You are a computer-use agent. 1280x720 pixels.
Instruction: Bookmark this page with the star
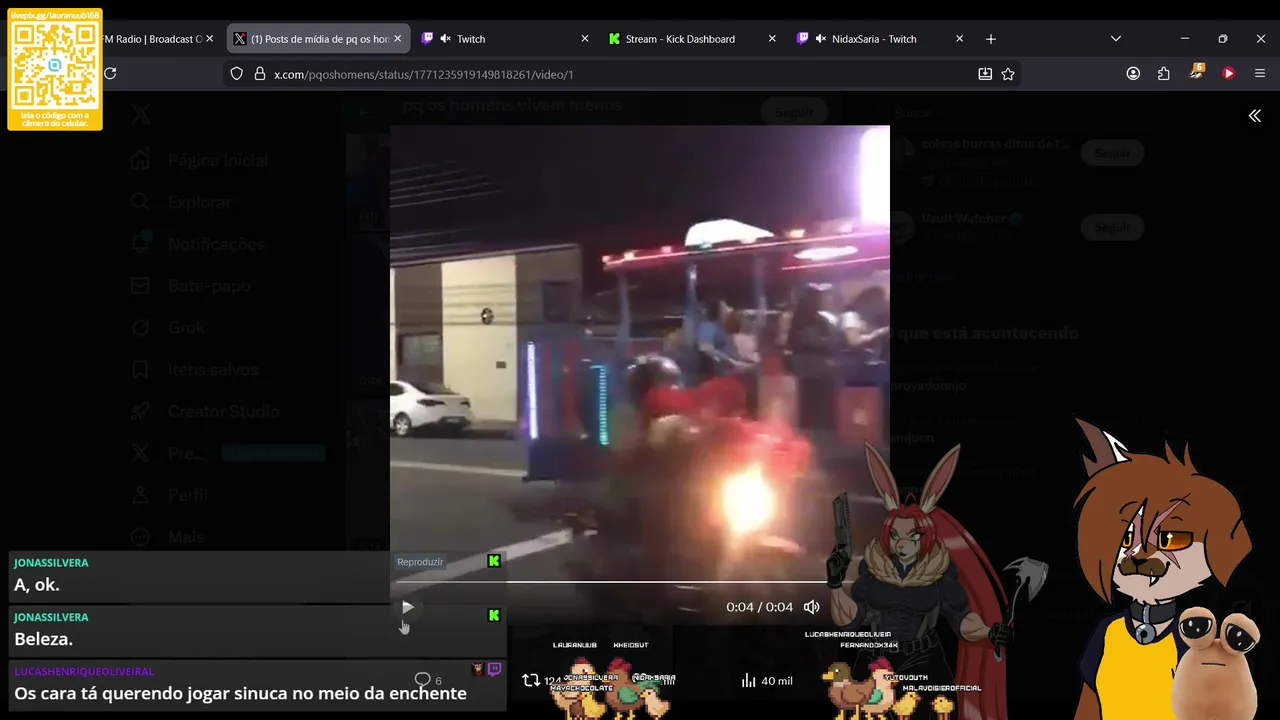[x=1008, y=73]
